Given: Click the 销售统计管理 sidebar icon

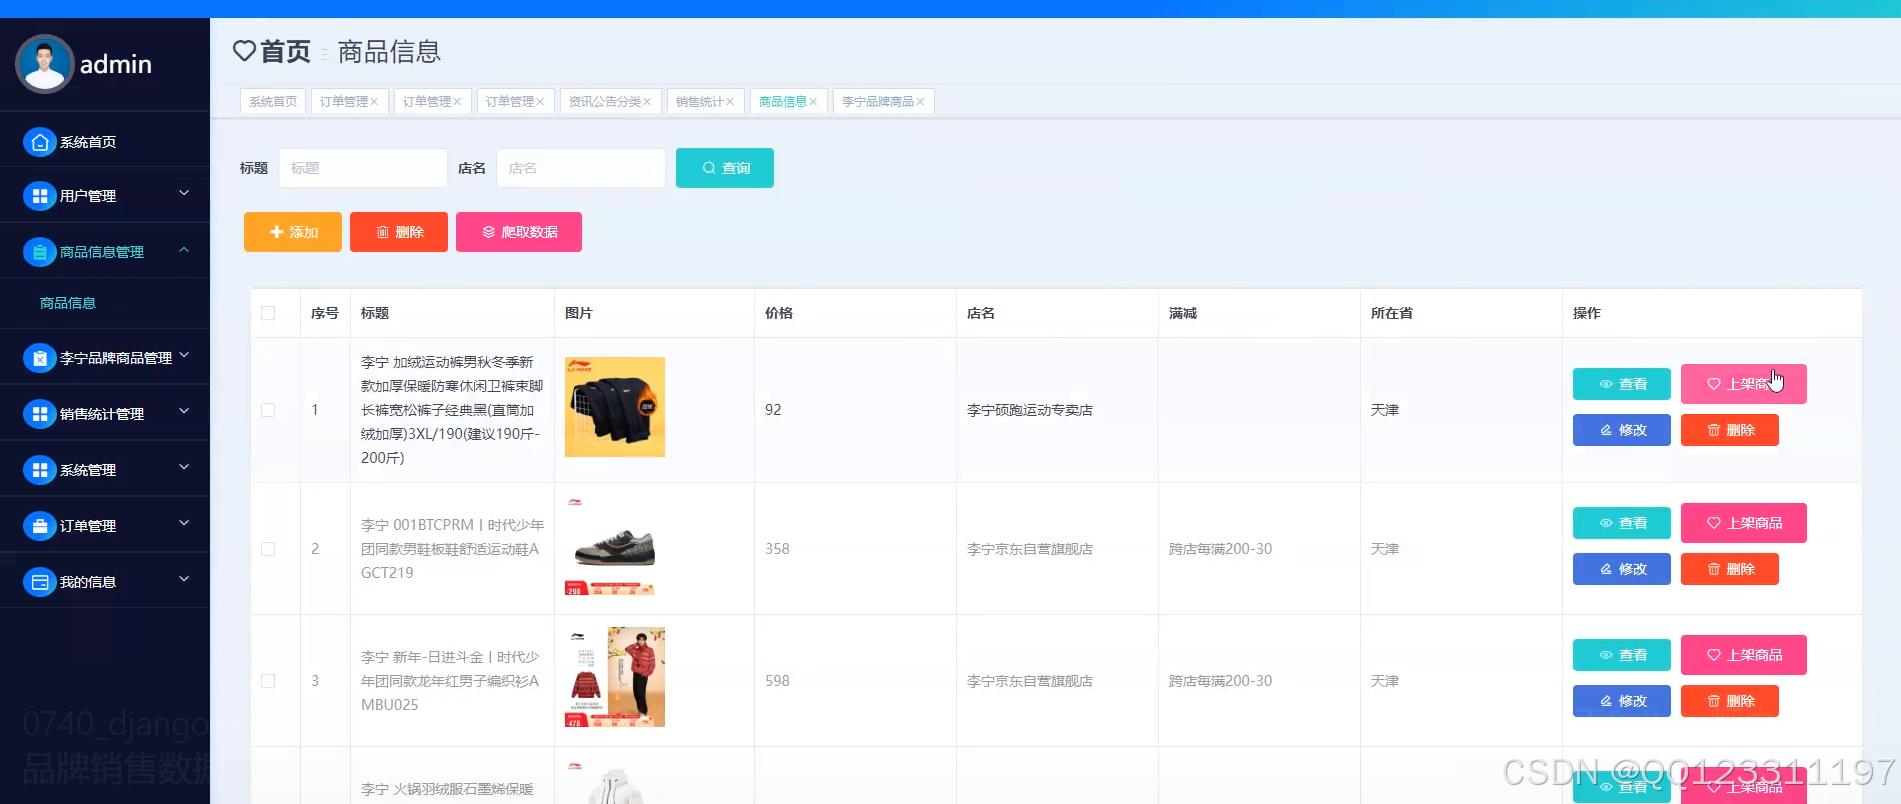Looking at the screenshot, I should click(40, 414).
